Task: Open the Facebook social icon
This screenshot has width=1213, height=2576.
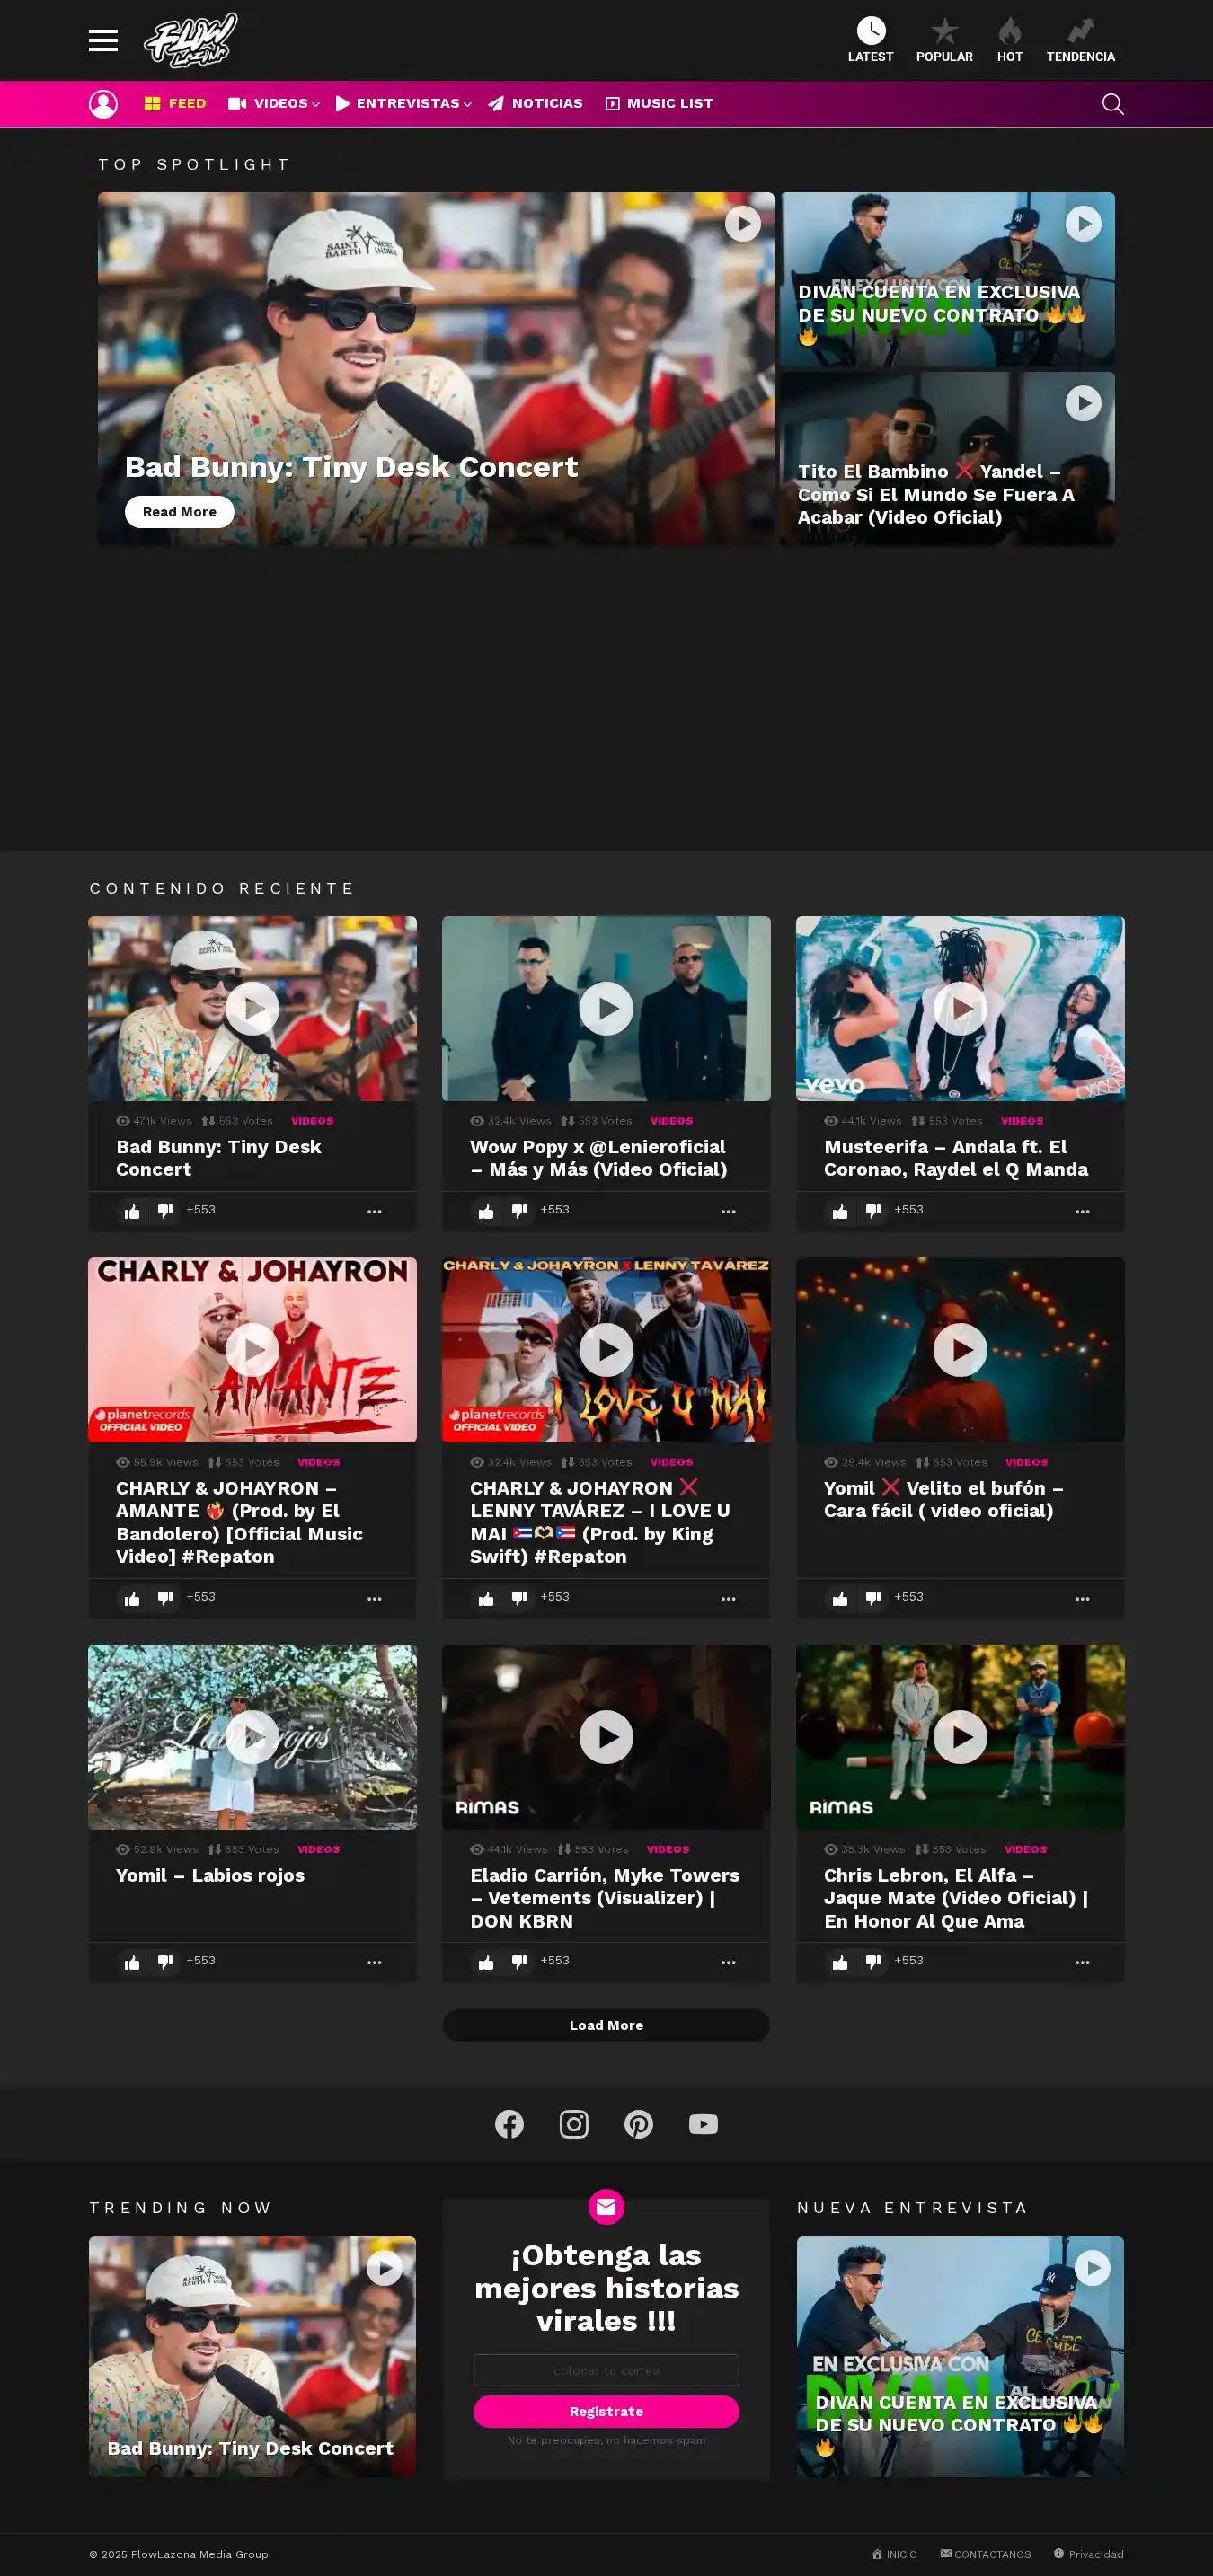Action: (x=509, y=2123)
